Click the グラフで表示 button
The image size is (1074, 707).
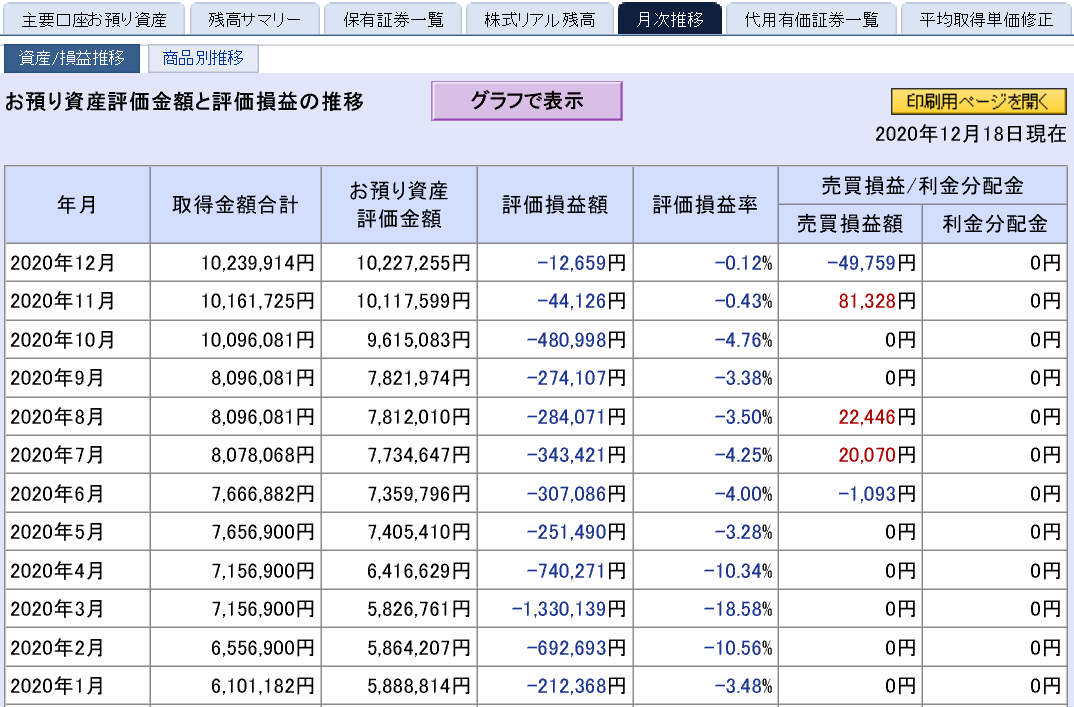coord(527,101)
